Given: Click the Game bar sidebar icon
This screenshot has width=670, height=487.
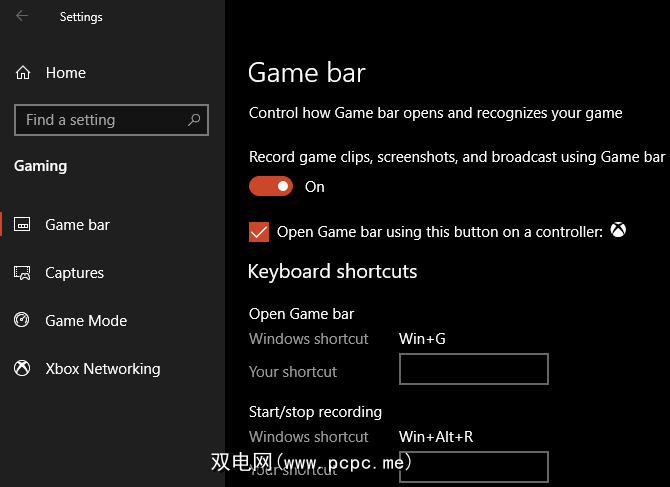Looking at the screenshot, I should point(22,224).
